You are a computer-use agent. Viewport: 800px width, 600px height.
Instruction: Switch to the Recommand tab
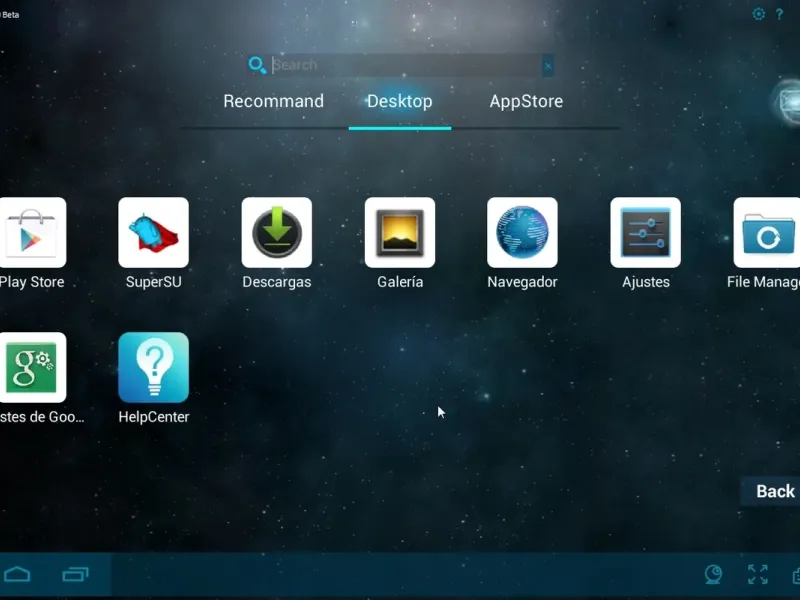click(273, 101)
